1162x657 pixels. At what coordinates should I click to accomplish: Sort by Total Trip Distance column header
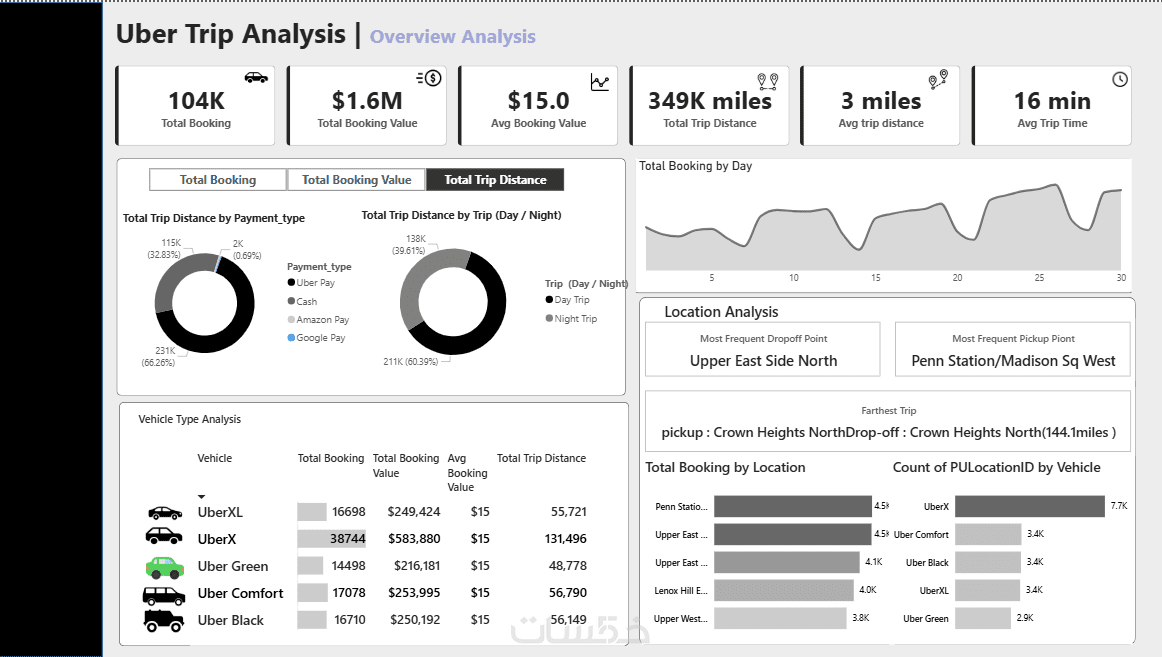541,458
